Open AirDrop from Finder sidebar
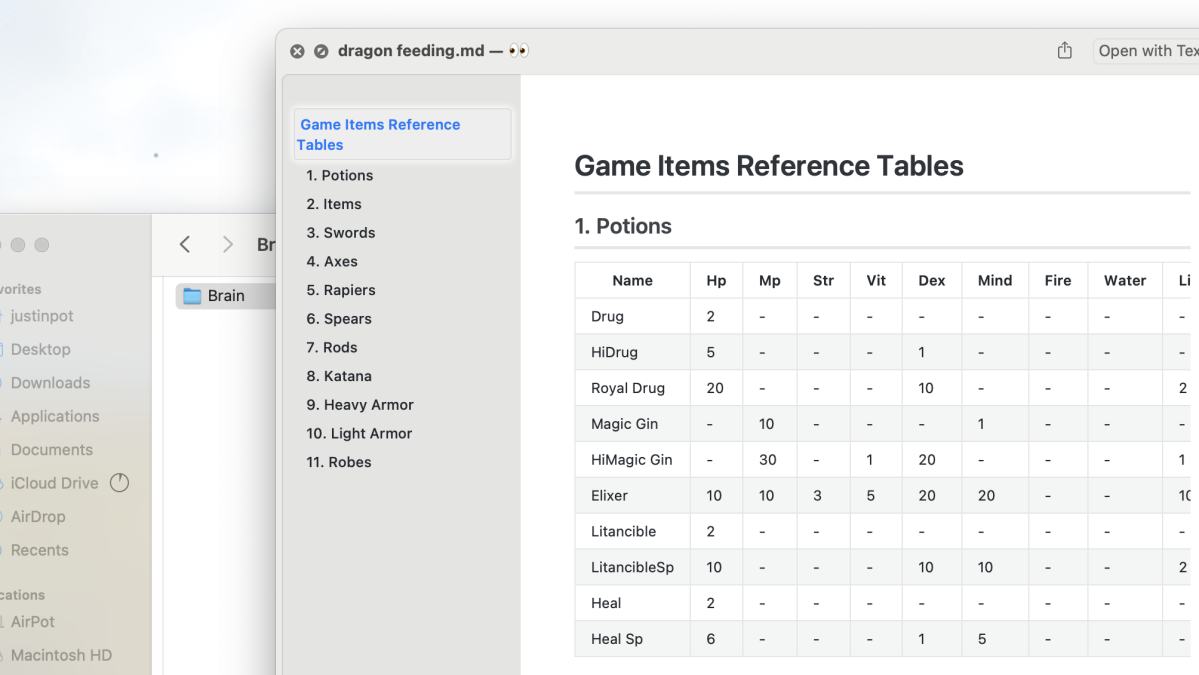Screen dimensions: 1199x675 tap(38, 517)
